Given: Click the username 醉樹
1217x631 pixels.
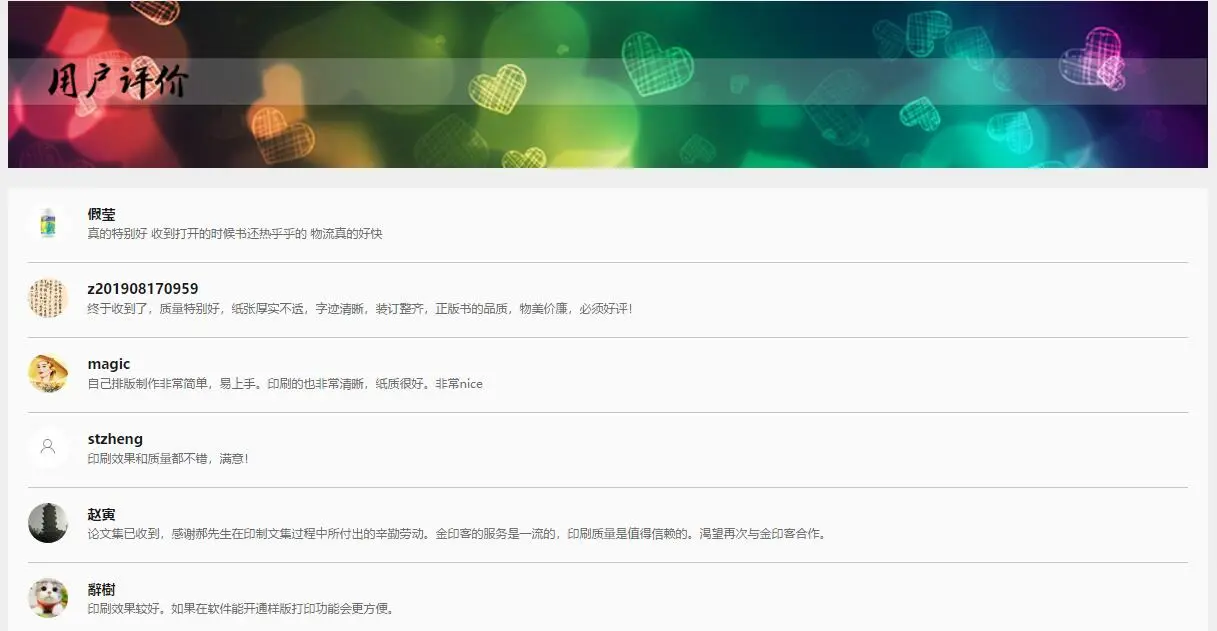Looking at the screenshot, I should [x=102, y=589].
